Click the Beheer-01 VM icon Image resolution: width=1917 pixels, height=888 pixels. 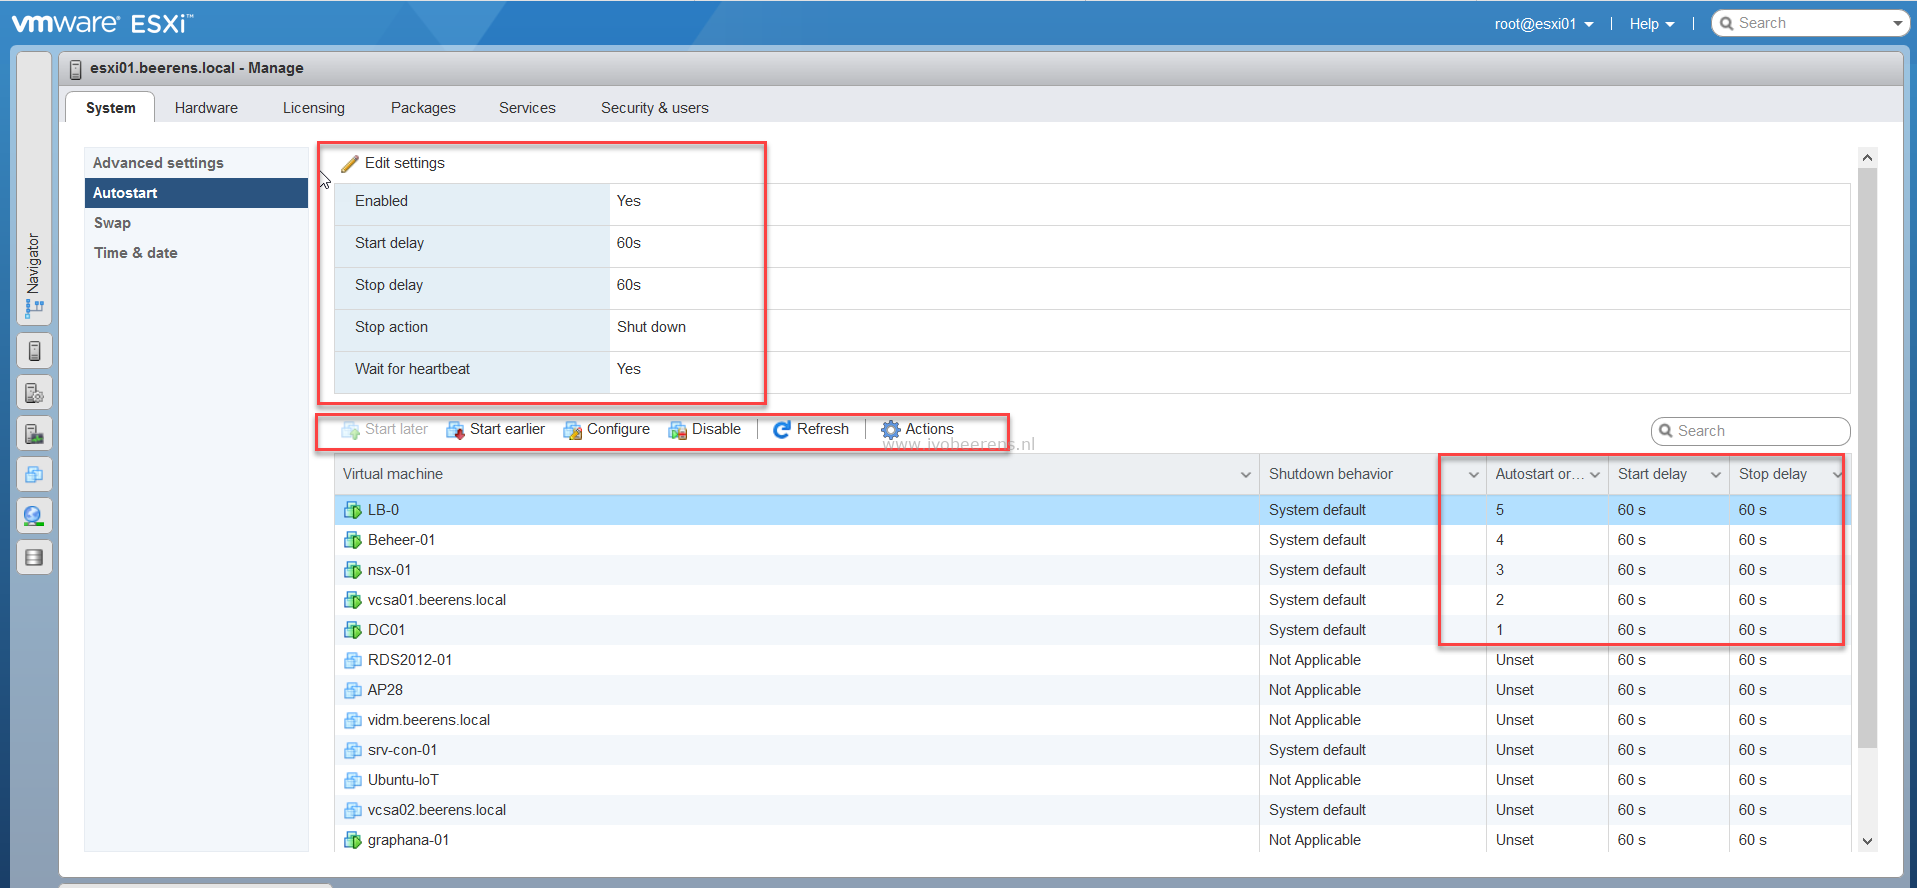coord(352,540)
